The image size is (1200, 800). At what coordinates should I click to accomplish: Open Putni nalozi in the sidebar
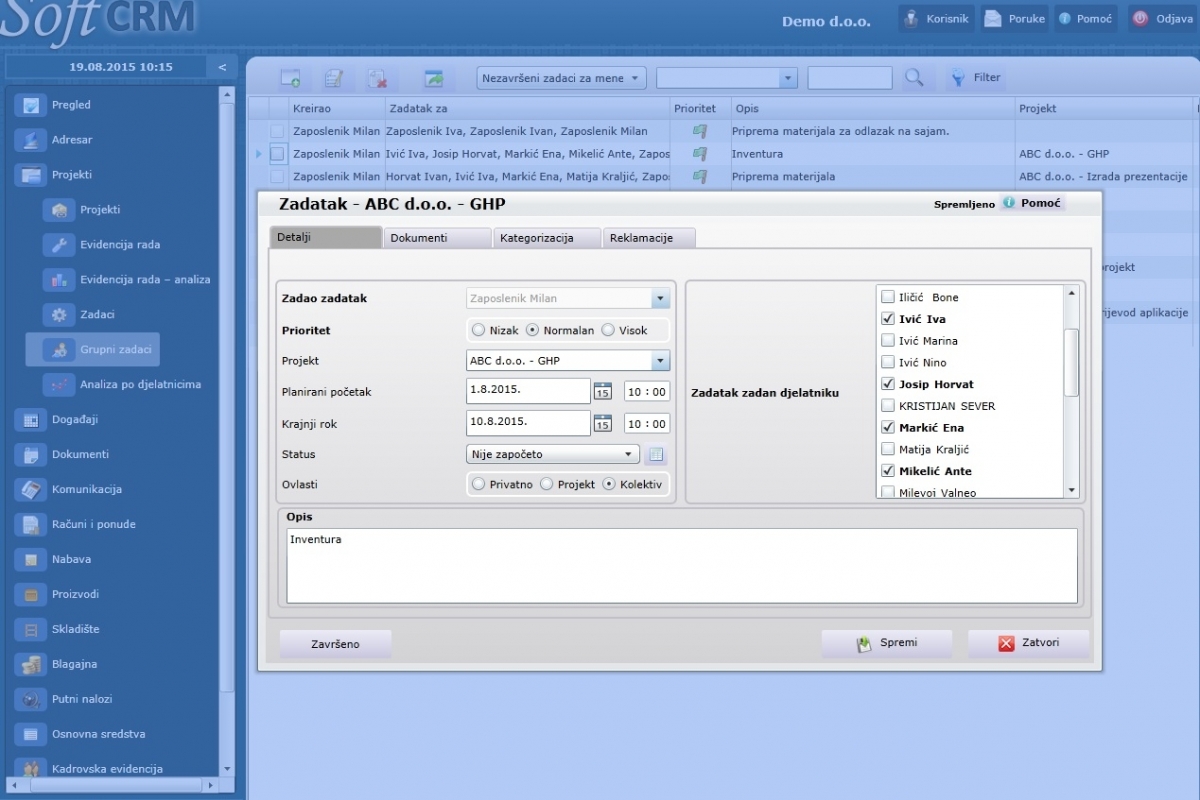click(x=82, y=700)
